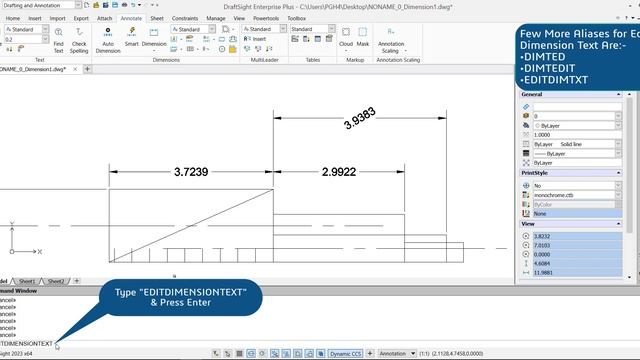This screenshot has width=640, height=360.
Task: Click the first icon below MultiLeader Insert
Action: [247, 49]
